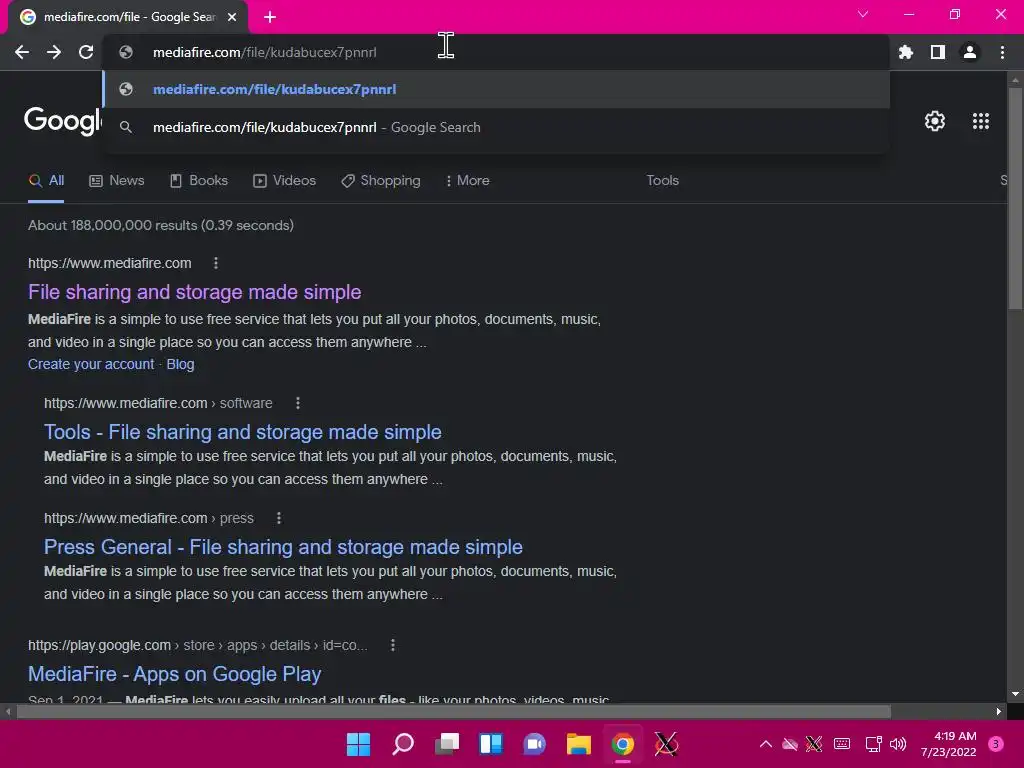Open MediaFire - Apps on Google Play result
The width and height of the screenshot is (1024, 768).
(x=174, y=673)
